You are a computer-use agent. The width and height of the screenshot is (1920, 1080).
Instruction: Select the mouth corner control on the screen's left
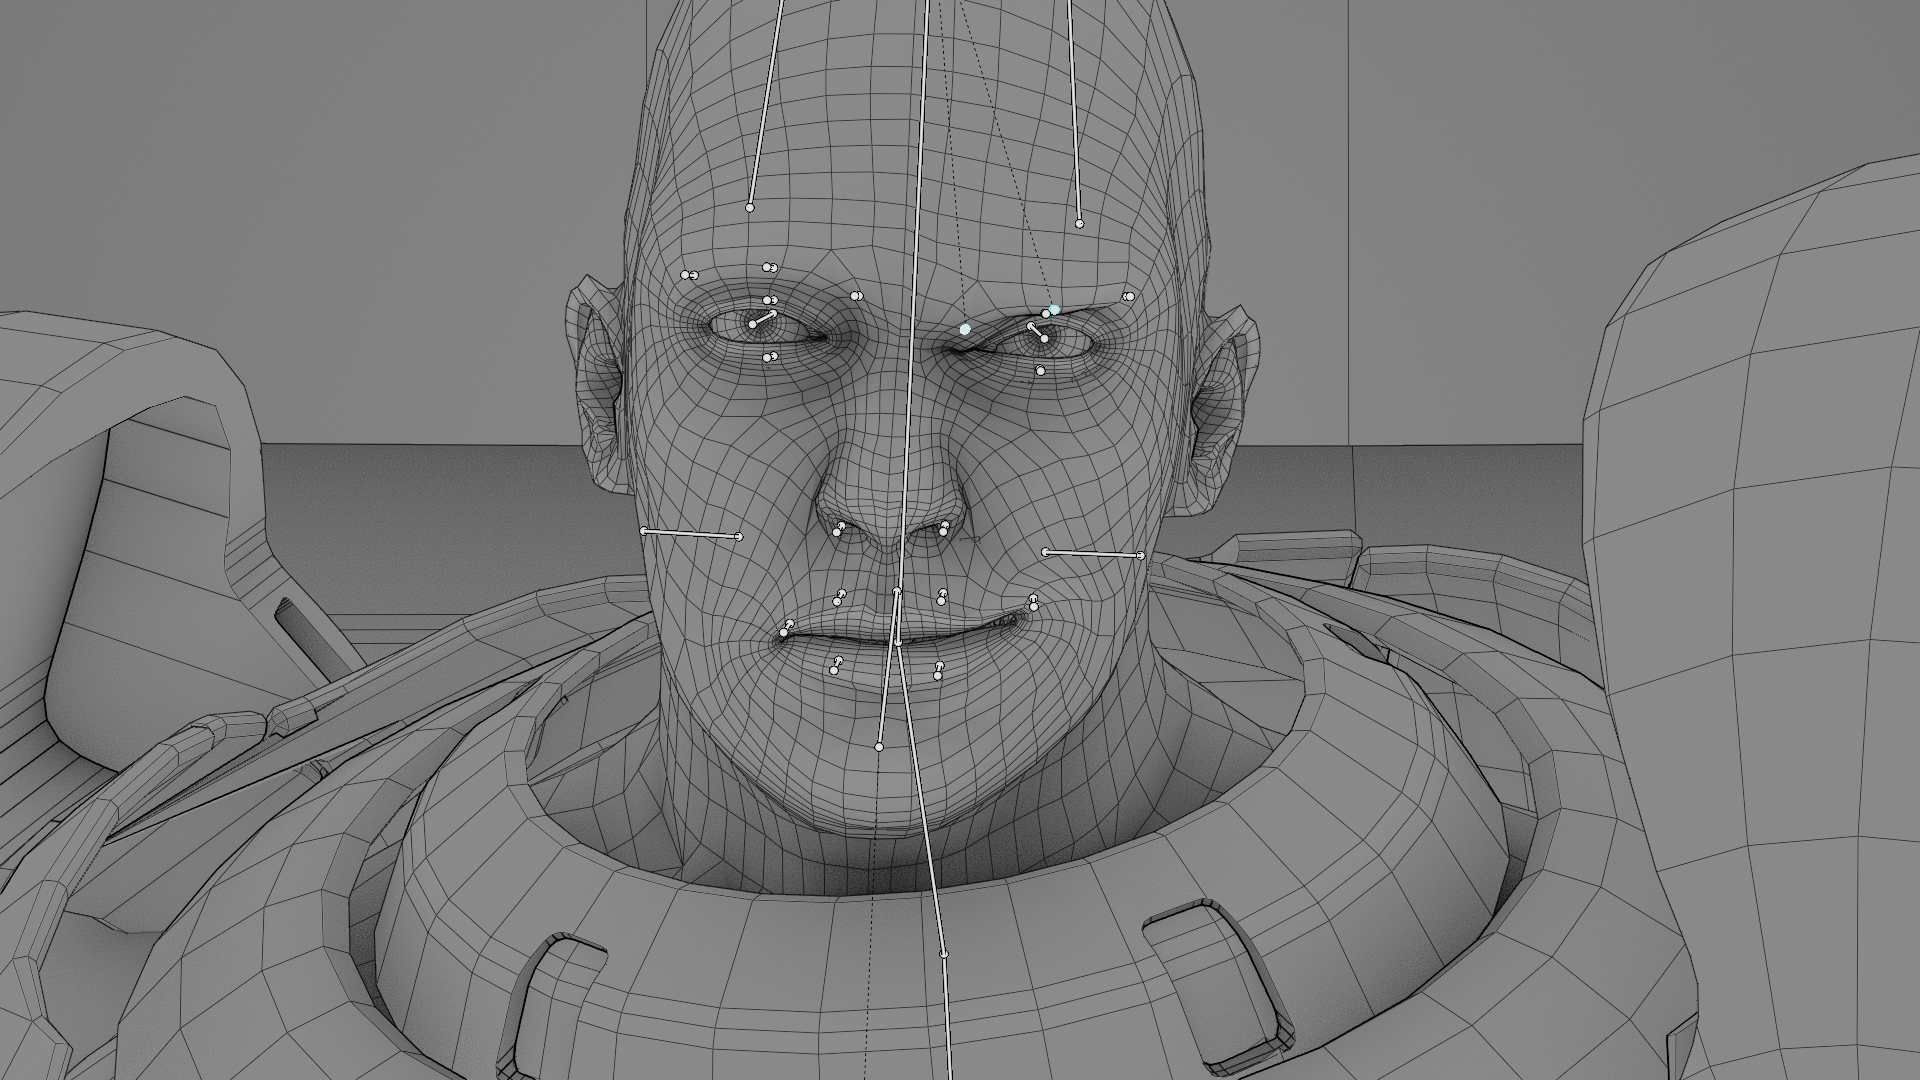[x=787, y=628]
